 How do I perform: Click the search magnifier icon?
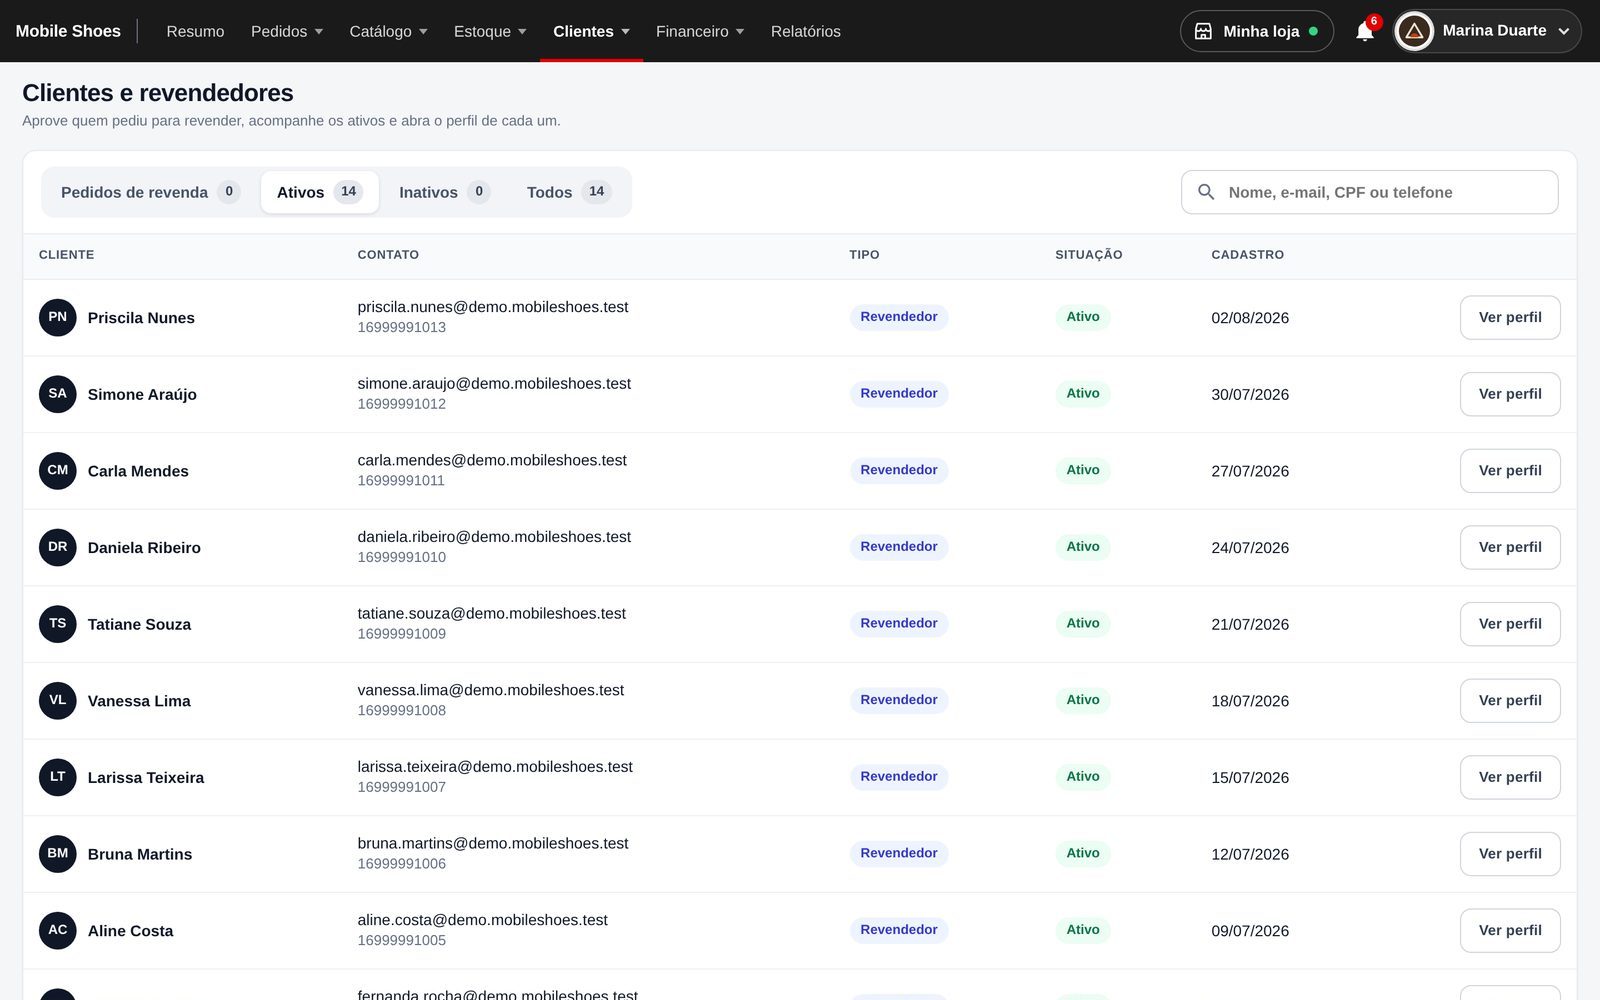(1206, 192)
